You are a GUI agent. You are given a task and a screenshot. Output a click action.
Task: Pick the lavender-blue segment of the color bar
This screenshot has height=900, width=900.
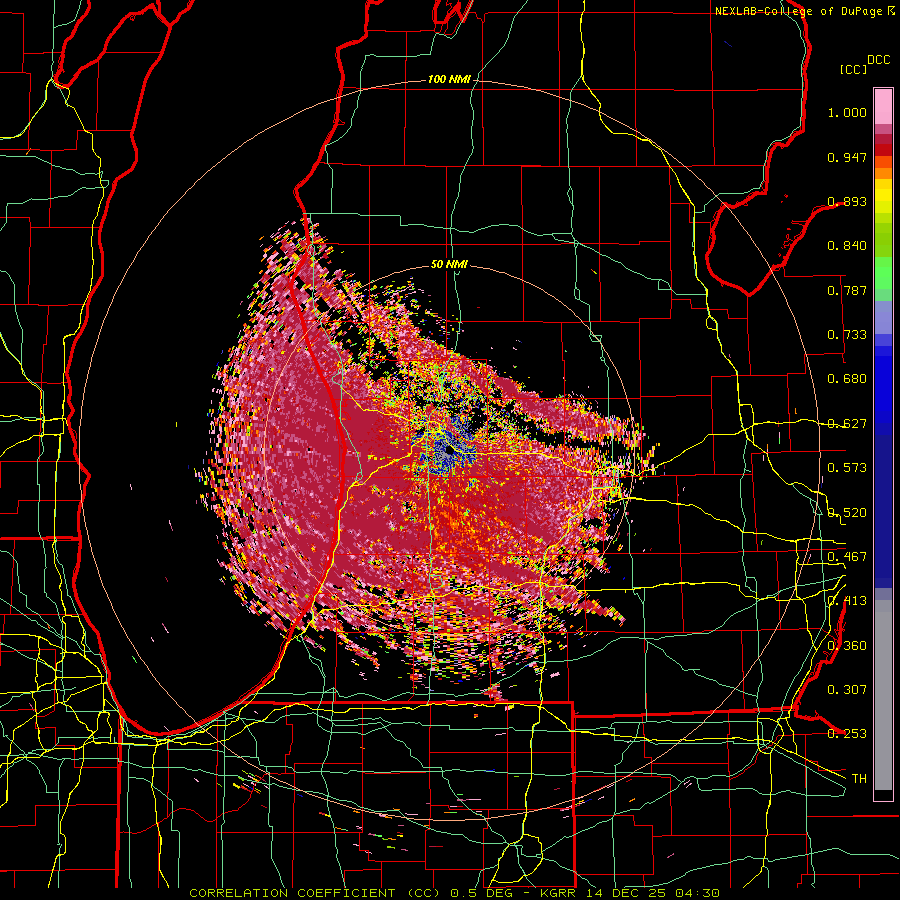(883, 317)
